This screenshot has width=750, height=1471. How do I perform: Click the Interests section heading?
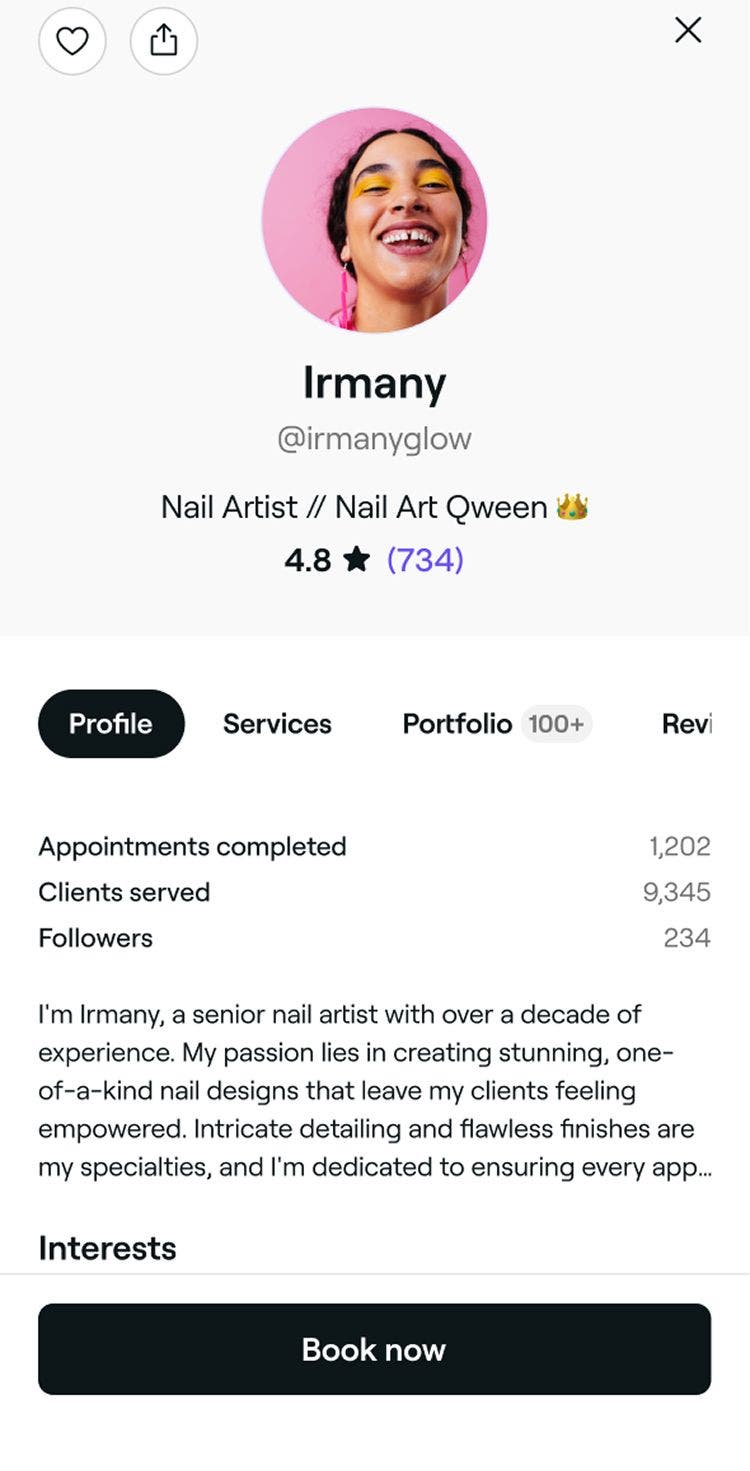[107, 1248]
